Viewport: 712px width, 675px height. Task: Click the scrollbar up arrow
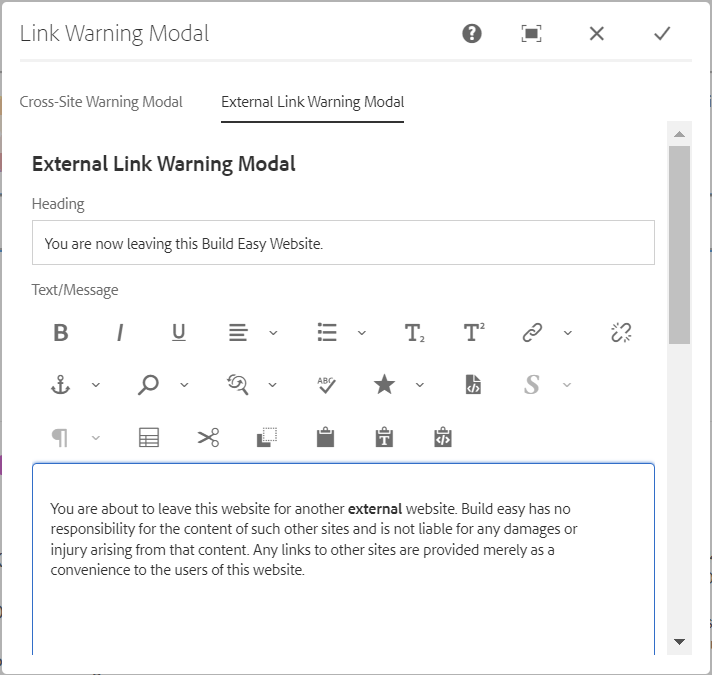[x=679, y=134]
